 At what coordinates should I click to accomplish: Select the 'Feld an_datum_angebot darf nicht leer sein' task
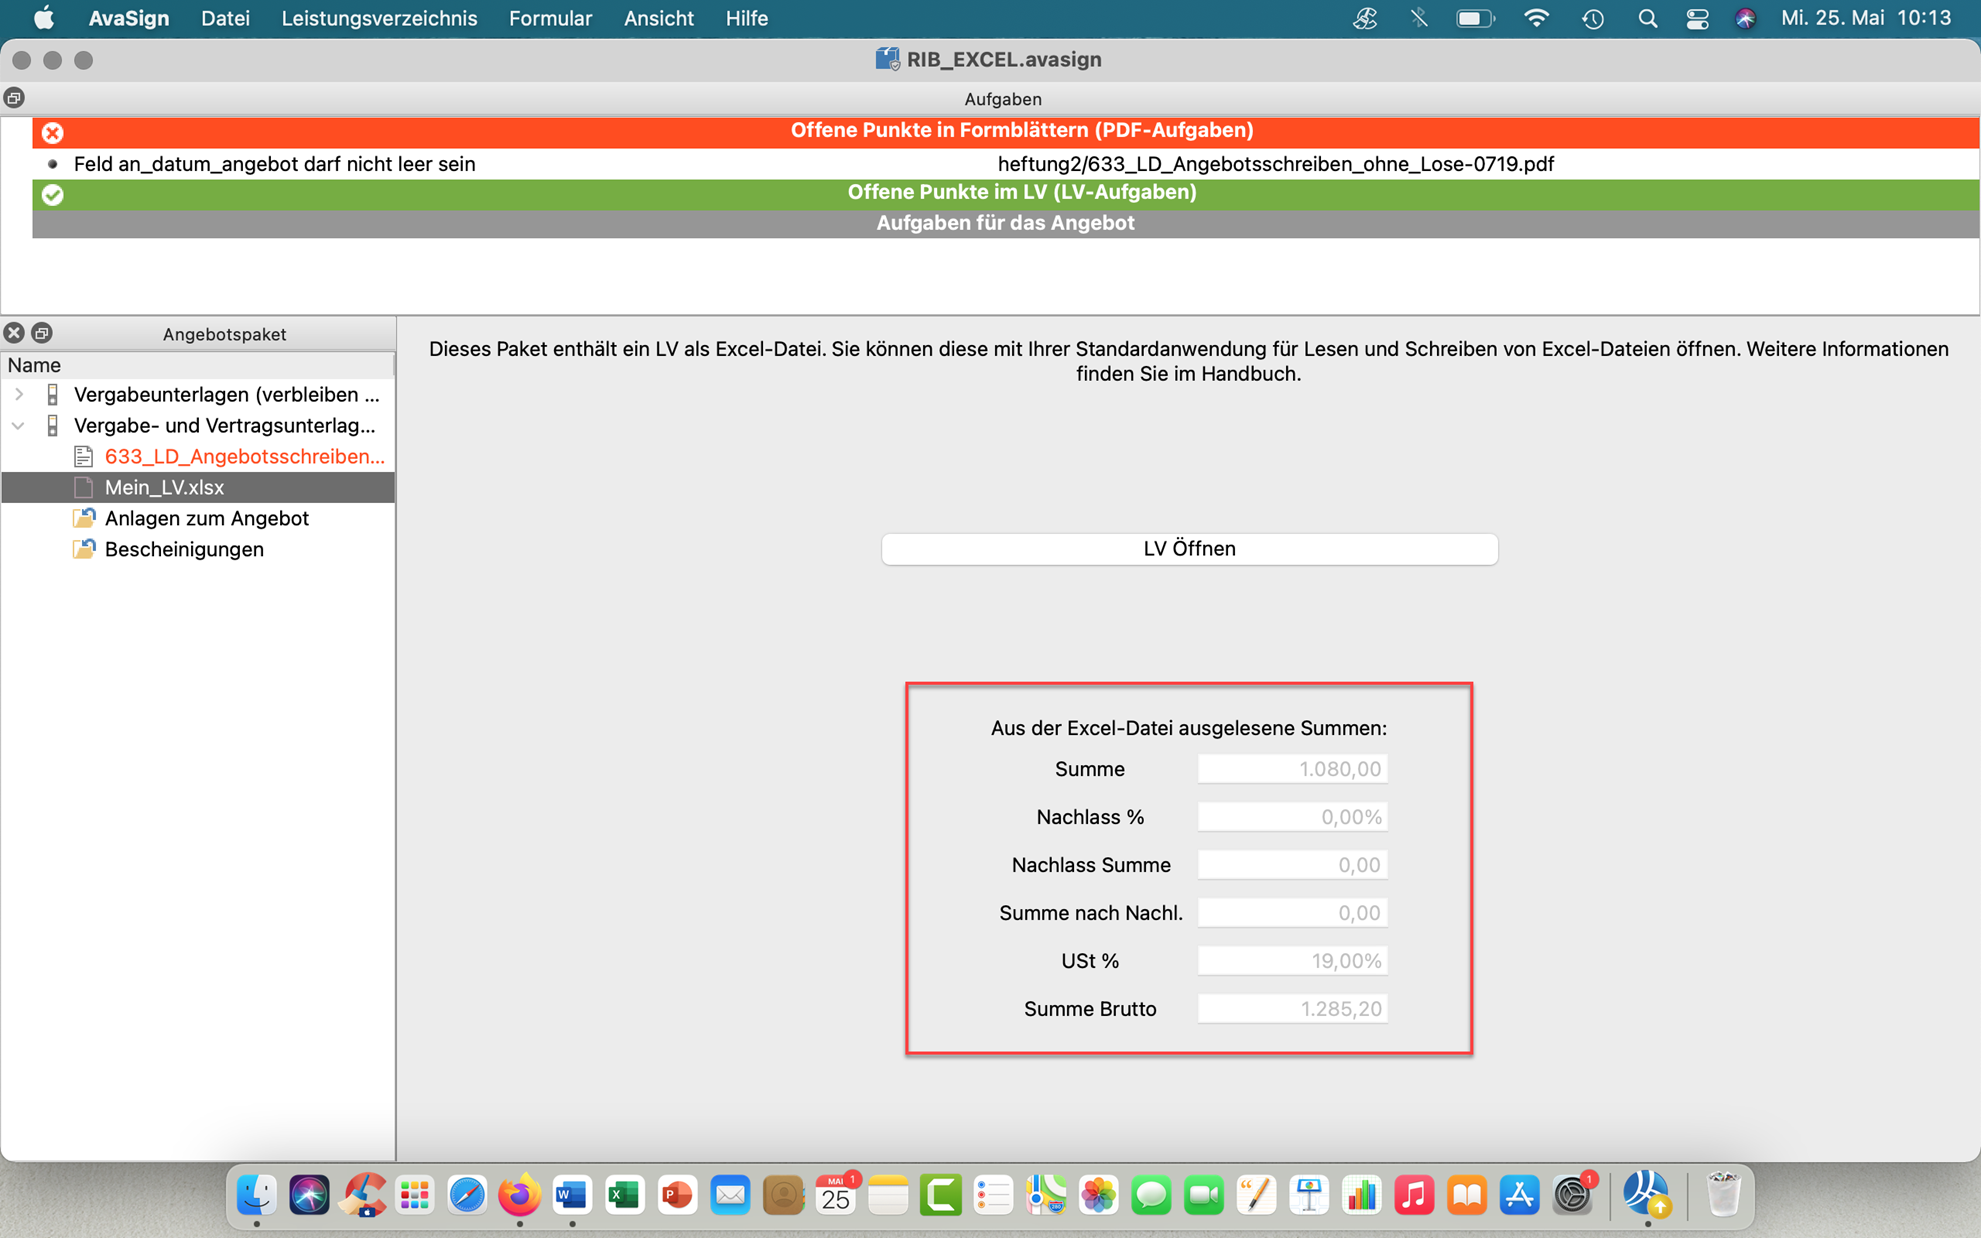(x=274, y=164)
